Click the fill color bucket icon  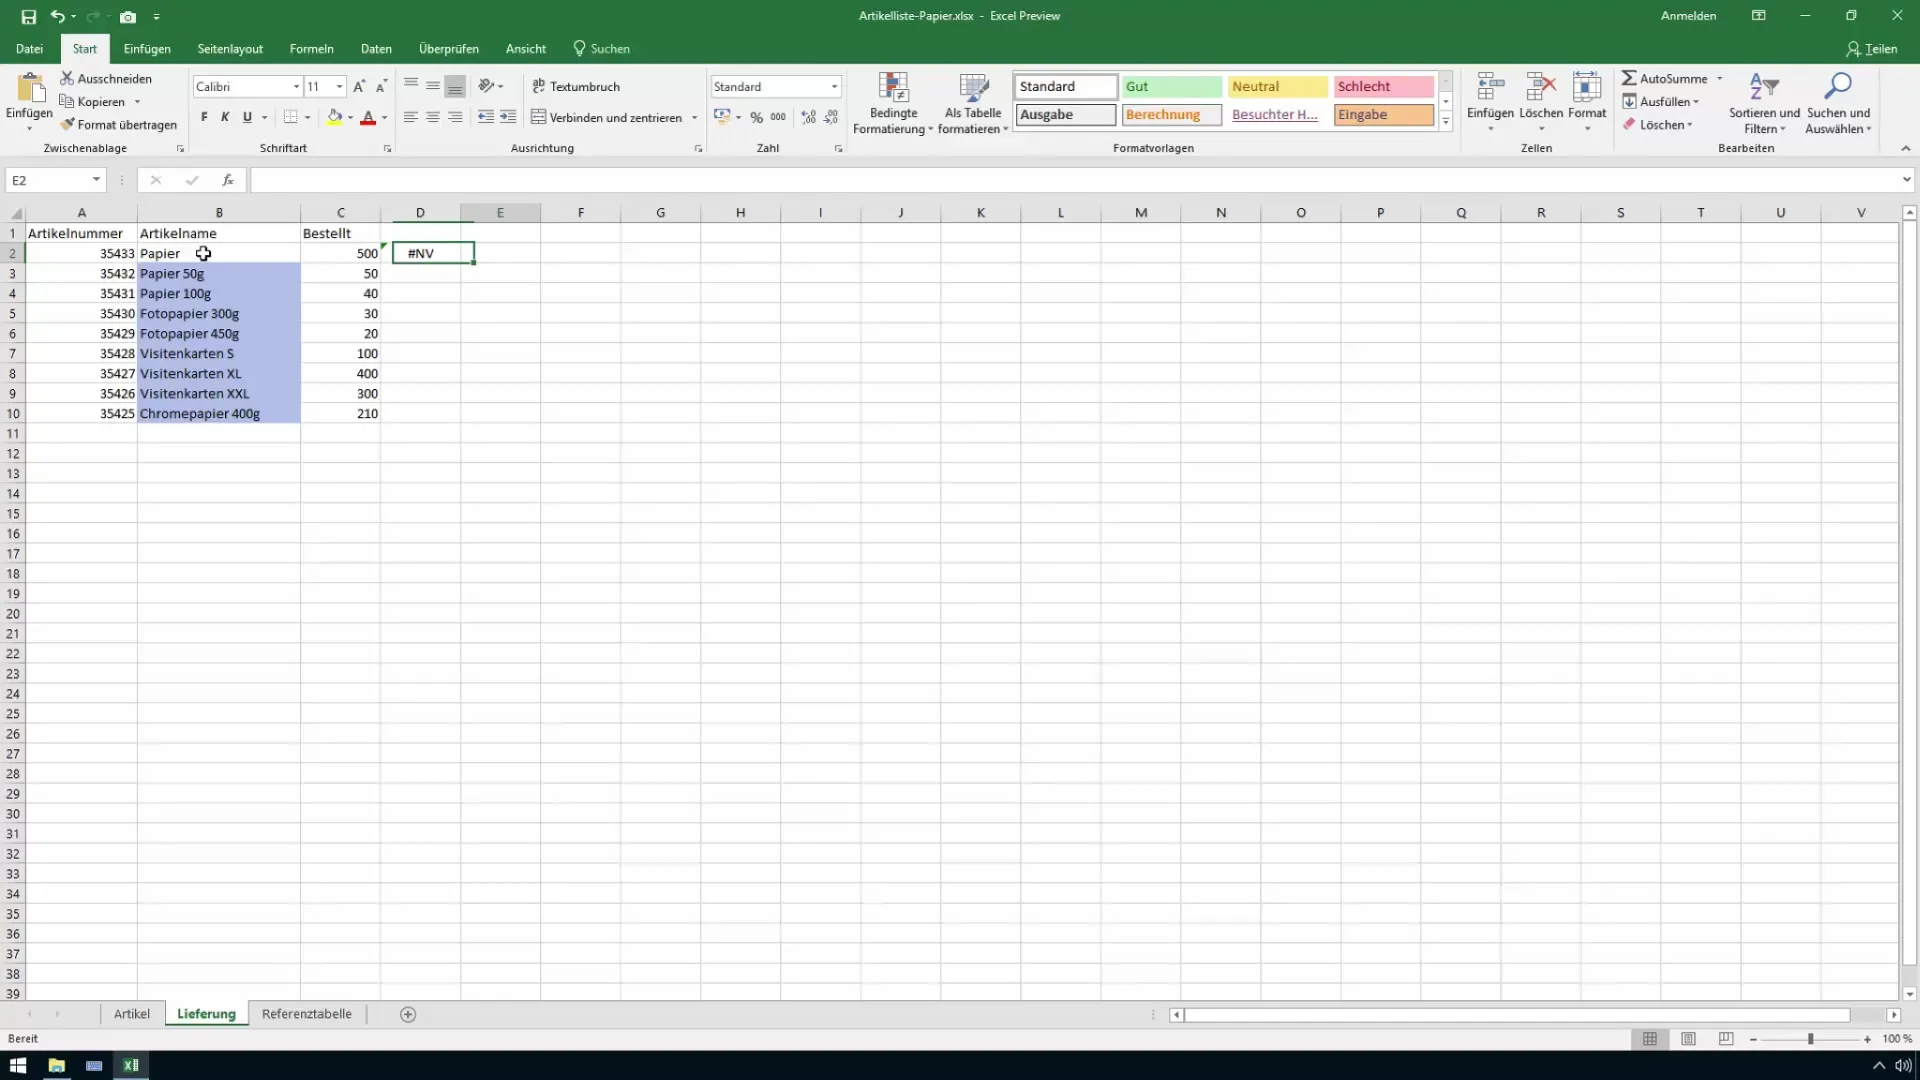[x=335, y=117]
